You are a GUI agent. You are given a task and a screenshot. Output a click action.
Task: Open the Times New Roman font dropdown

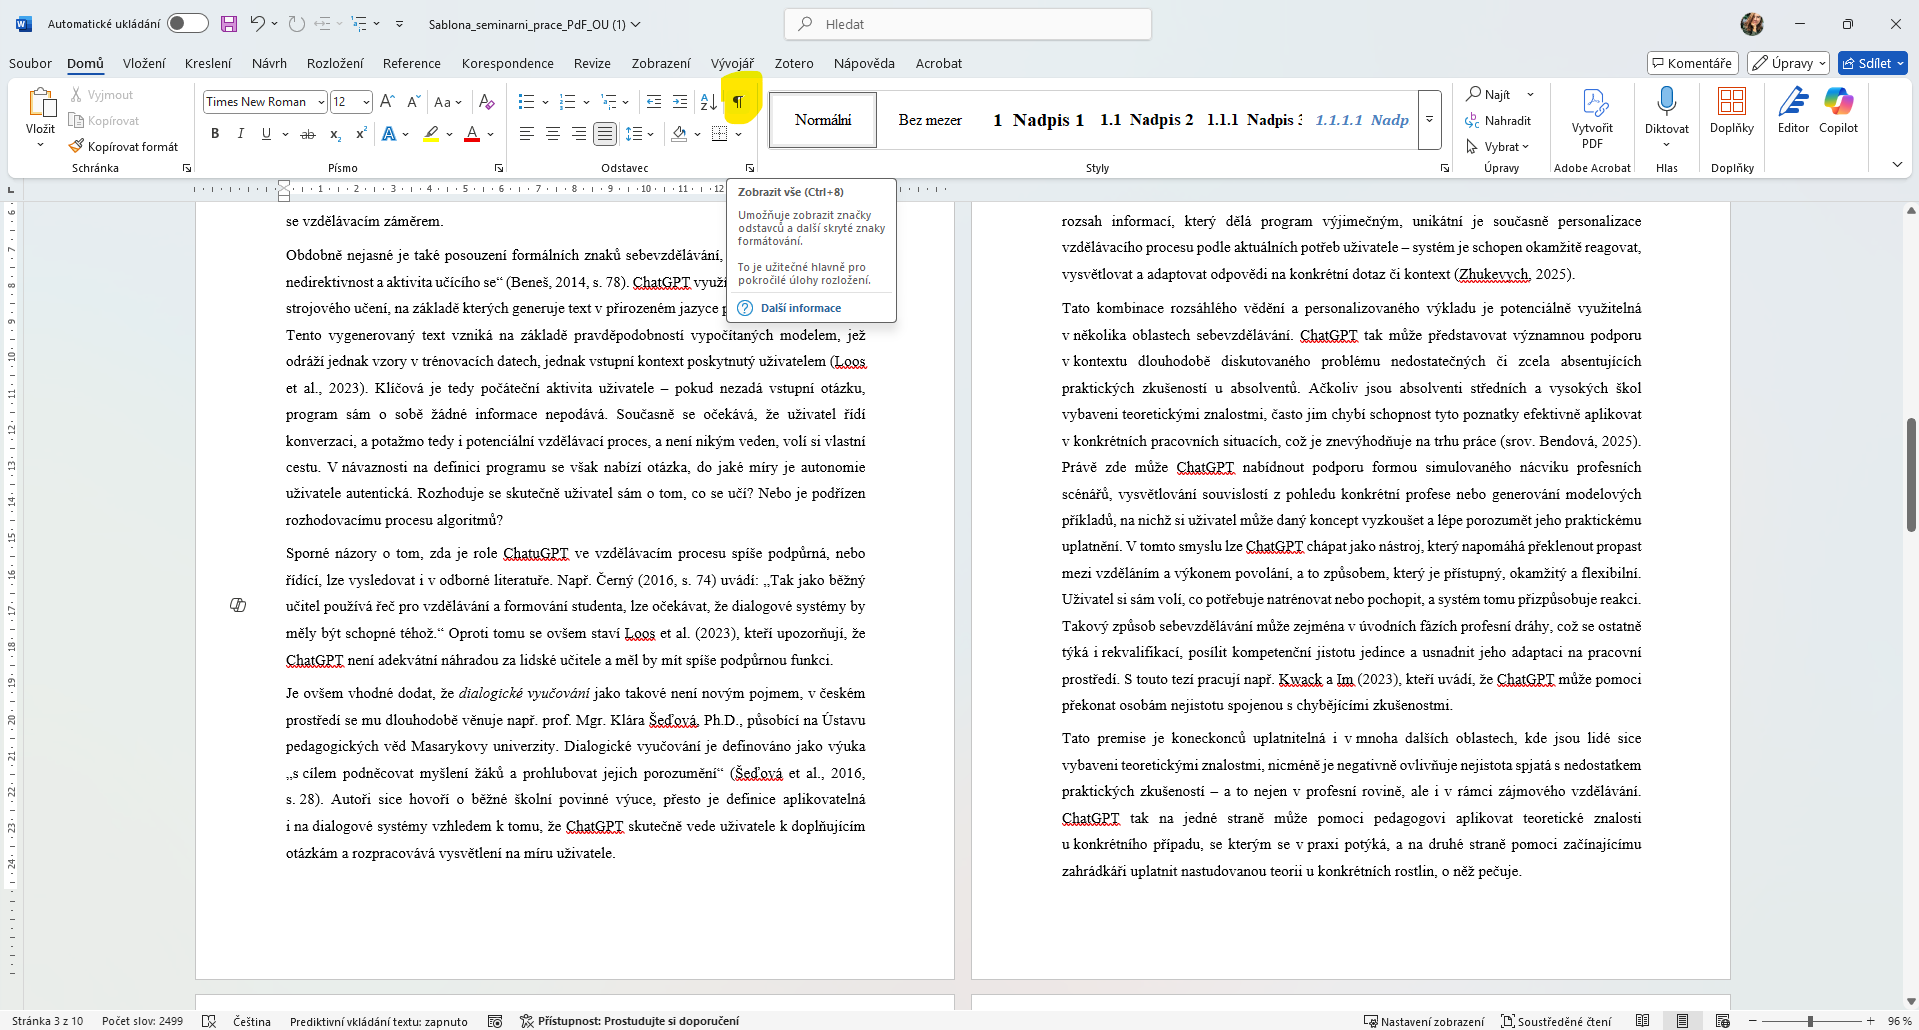tap(321, 102)
